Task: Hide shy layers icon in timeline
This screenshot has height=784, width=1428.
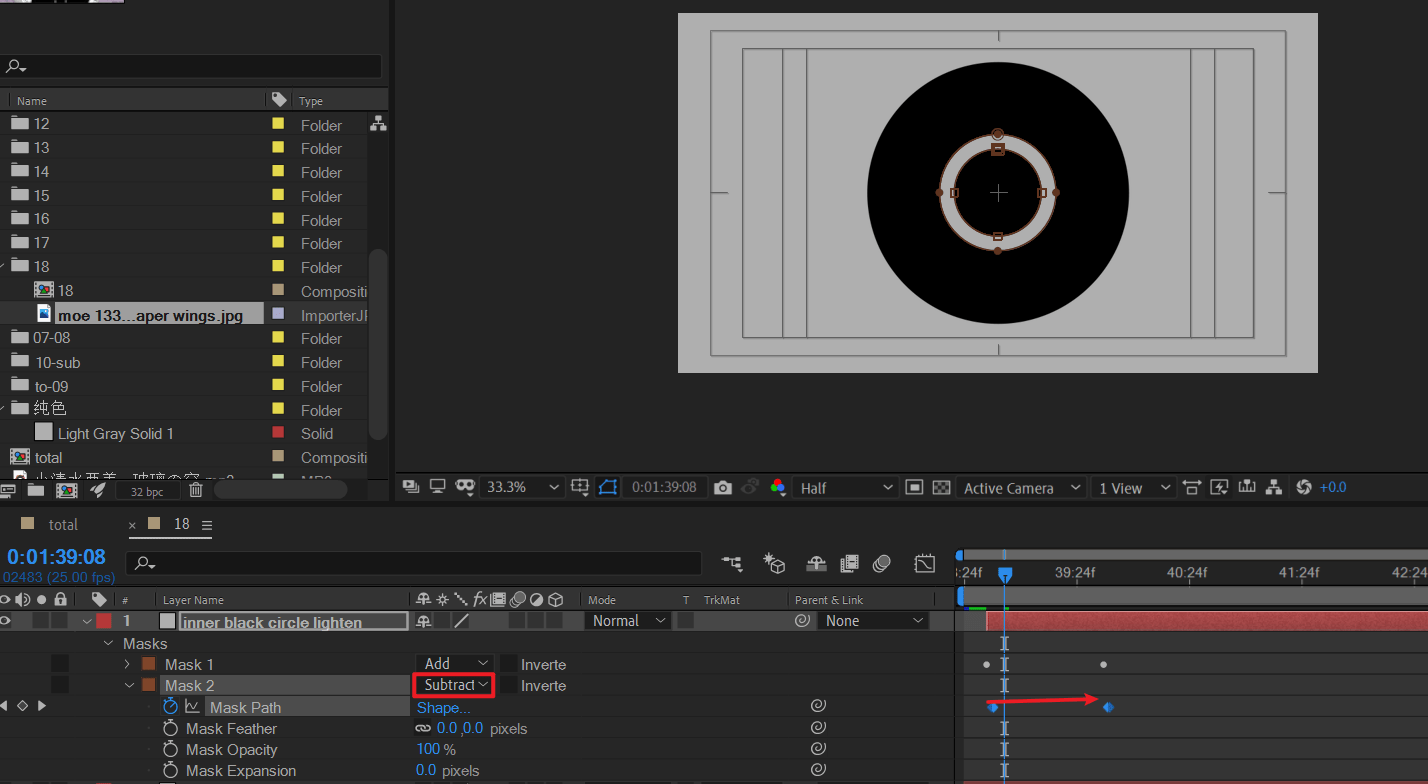Action: (x=816, y=564)
